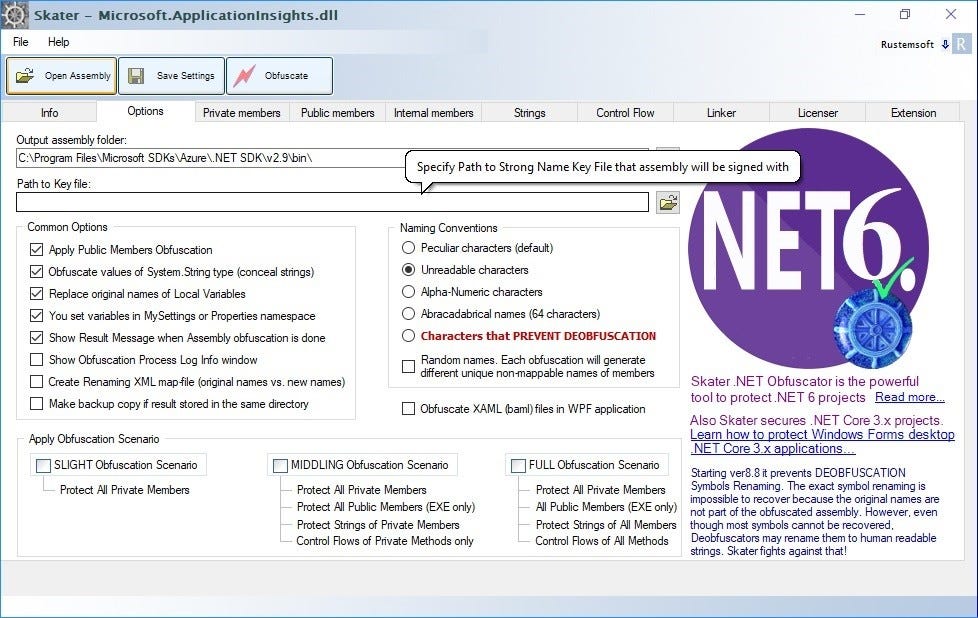Minimize the Skater window

859,14
